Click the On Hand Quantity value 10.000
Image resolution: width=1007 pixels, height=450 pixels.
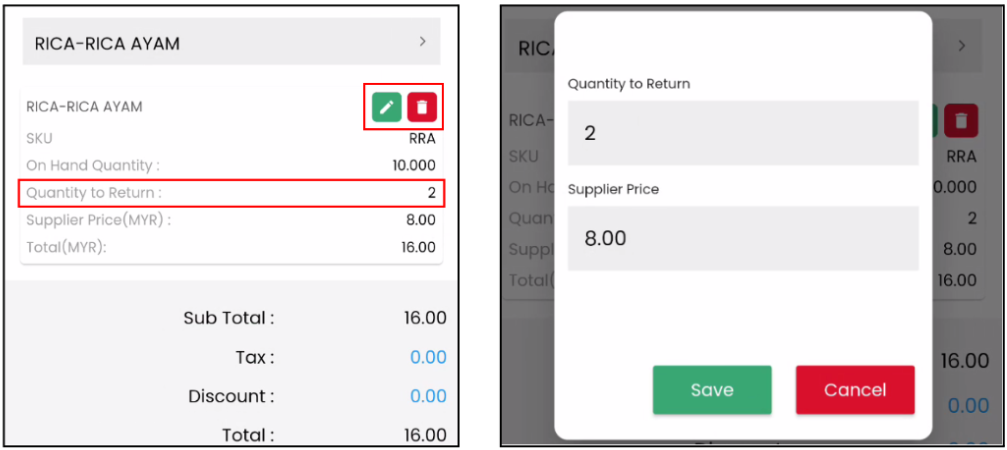413,165
